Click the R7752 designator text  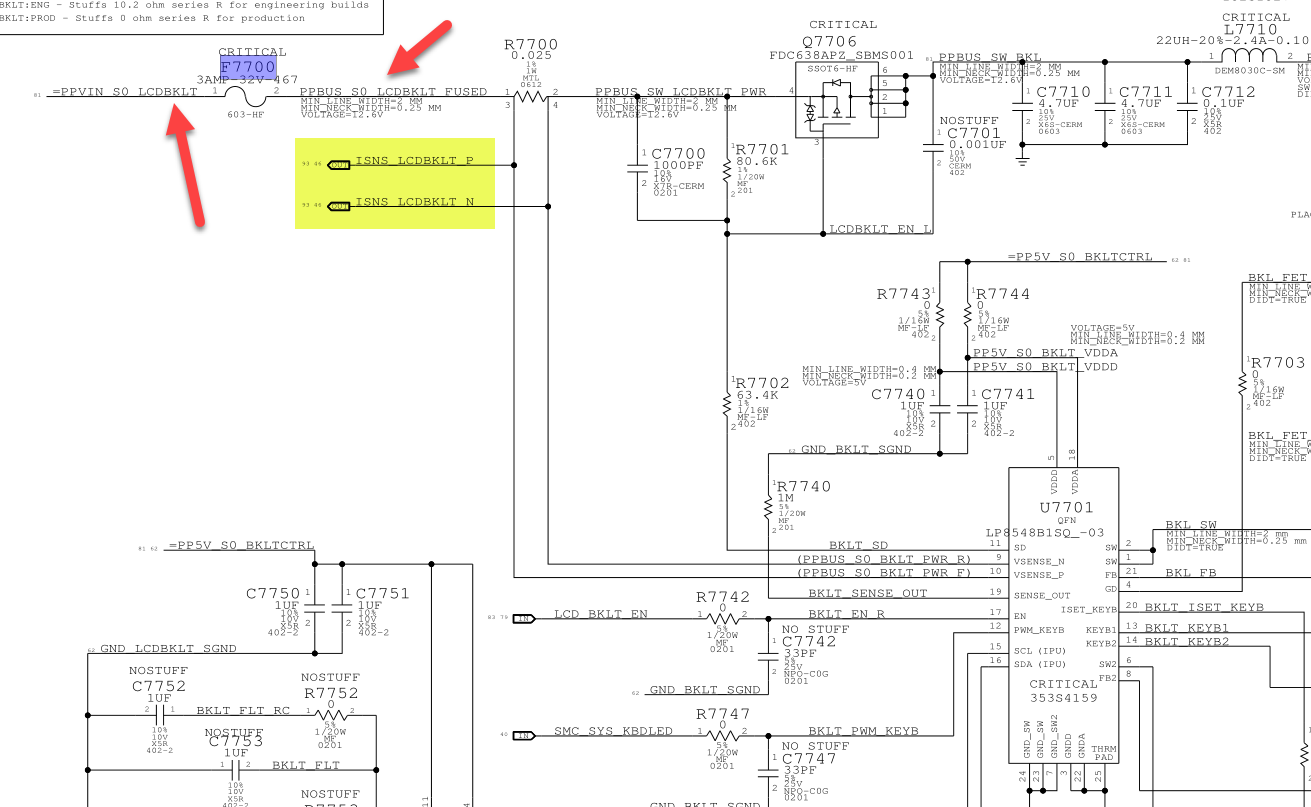(x=330, y=693)
